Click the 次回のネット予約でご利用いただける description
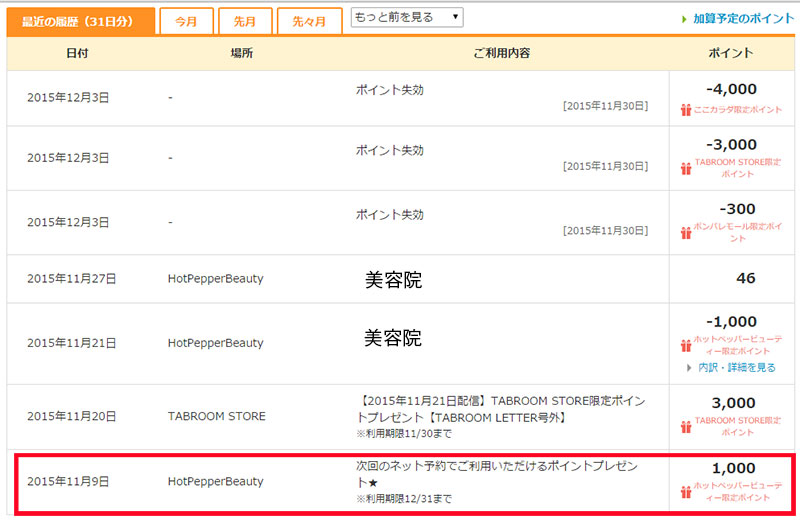Viewport: 800px width, 528px height. tap(497, 474)
